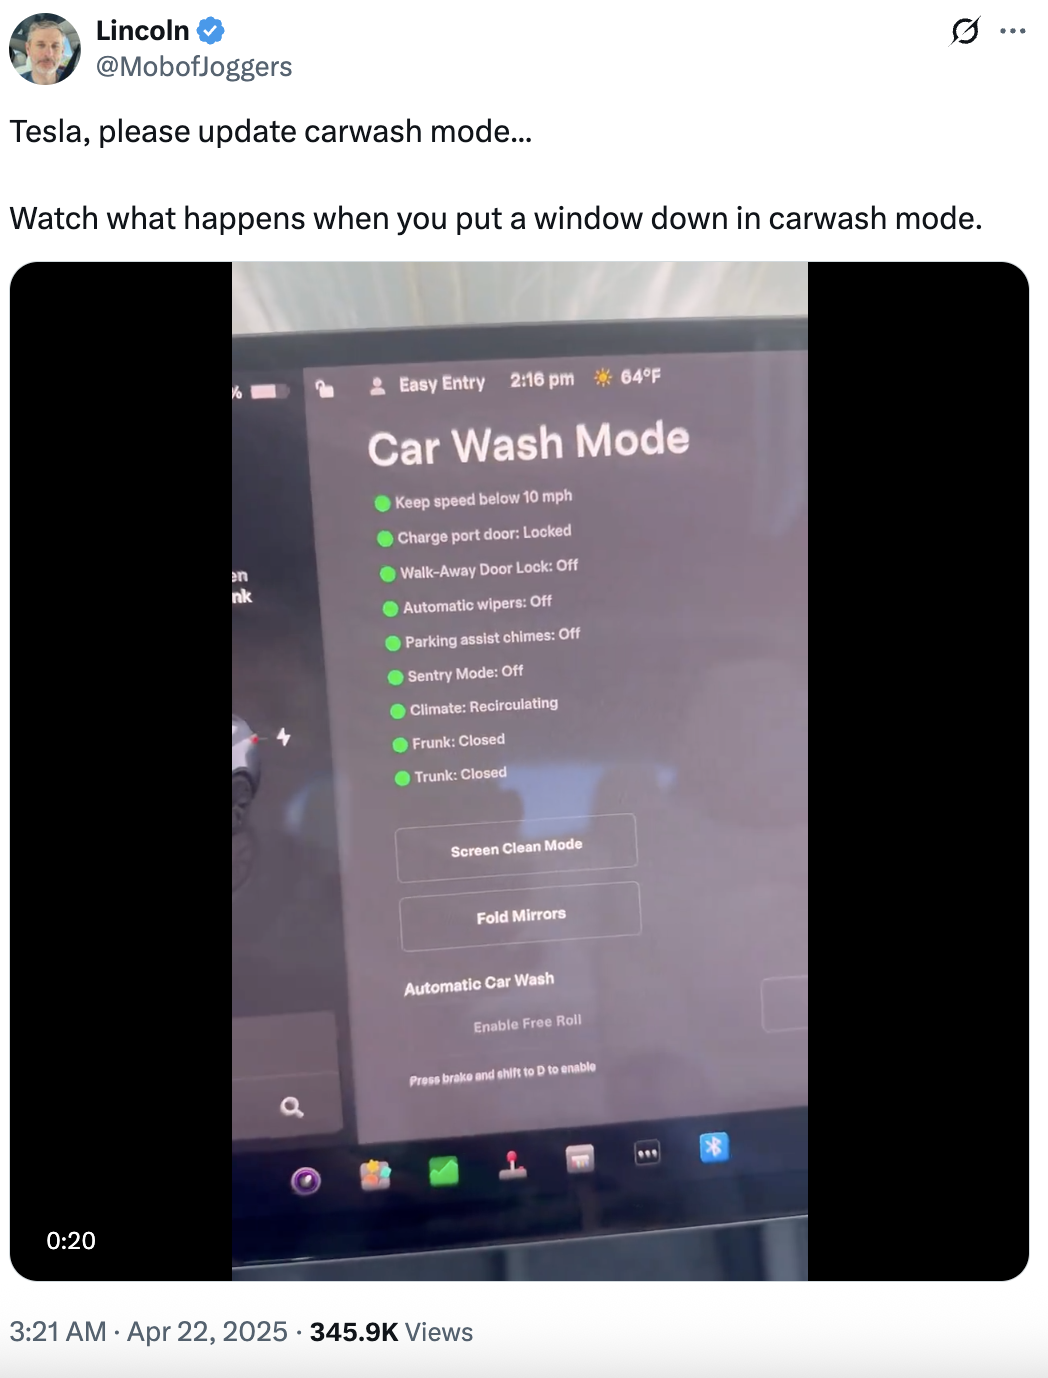
Task: Click the Bluetooth icon in the Tesla dock
Action: pos(714,1147)
